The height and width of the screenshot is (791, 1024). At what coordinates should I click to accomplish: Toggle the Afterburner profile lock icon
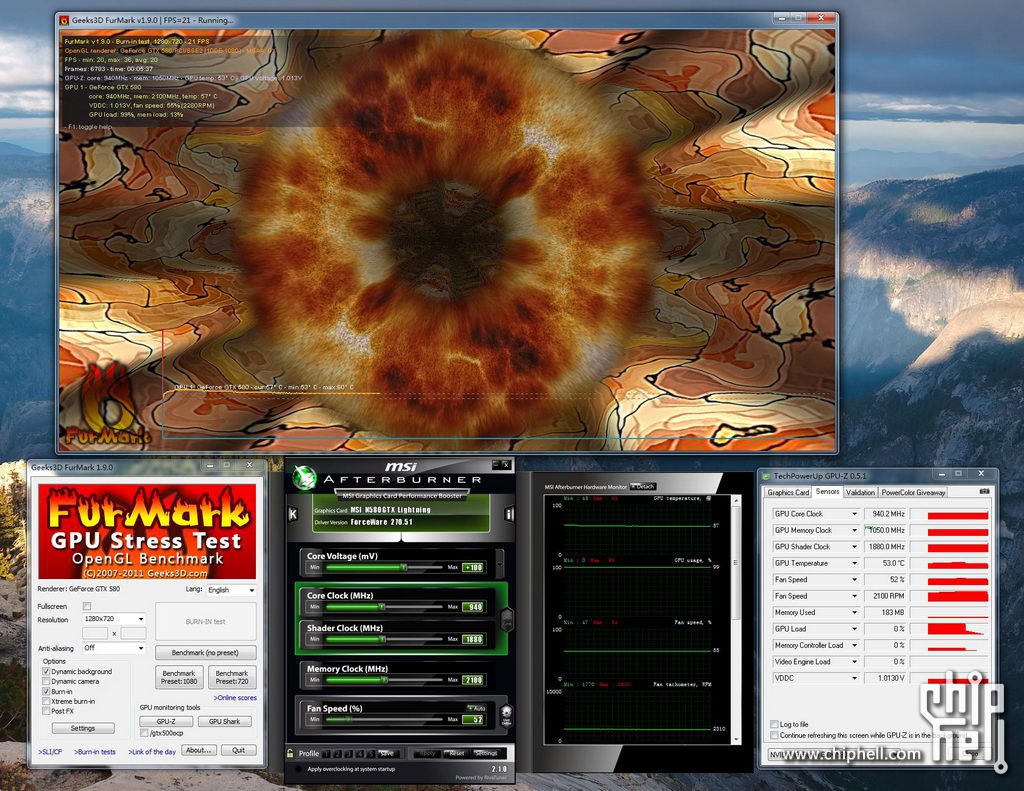click(x=290, y=753)
